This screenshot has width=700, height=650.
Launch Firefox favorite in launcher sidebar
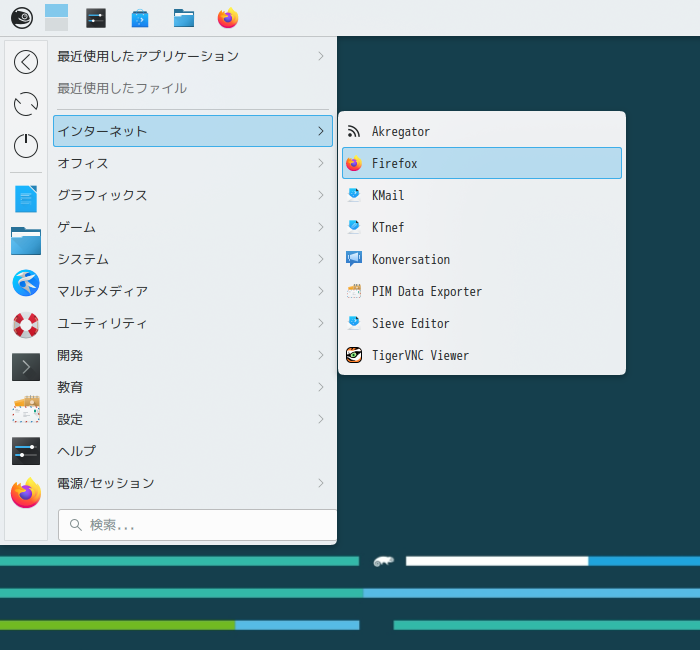click(26, 492)
